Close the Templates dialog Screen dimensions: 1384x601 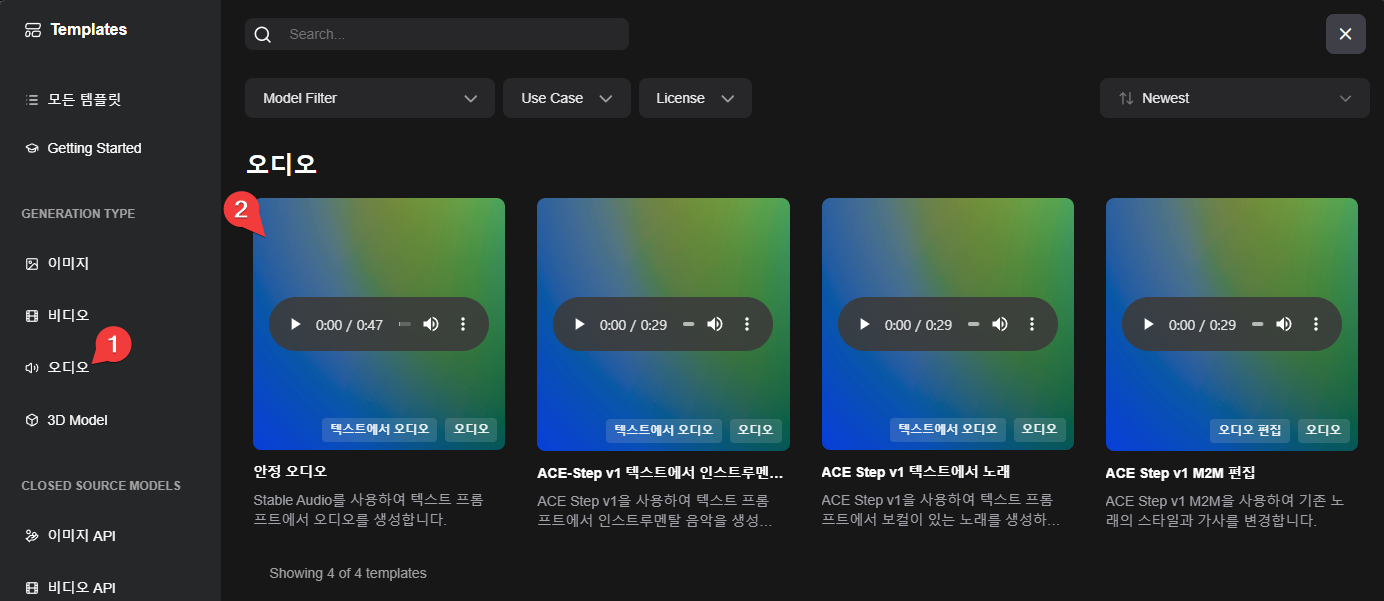point(1345,34)
